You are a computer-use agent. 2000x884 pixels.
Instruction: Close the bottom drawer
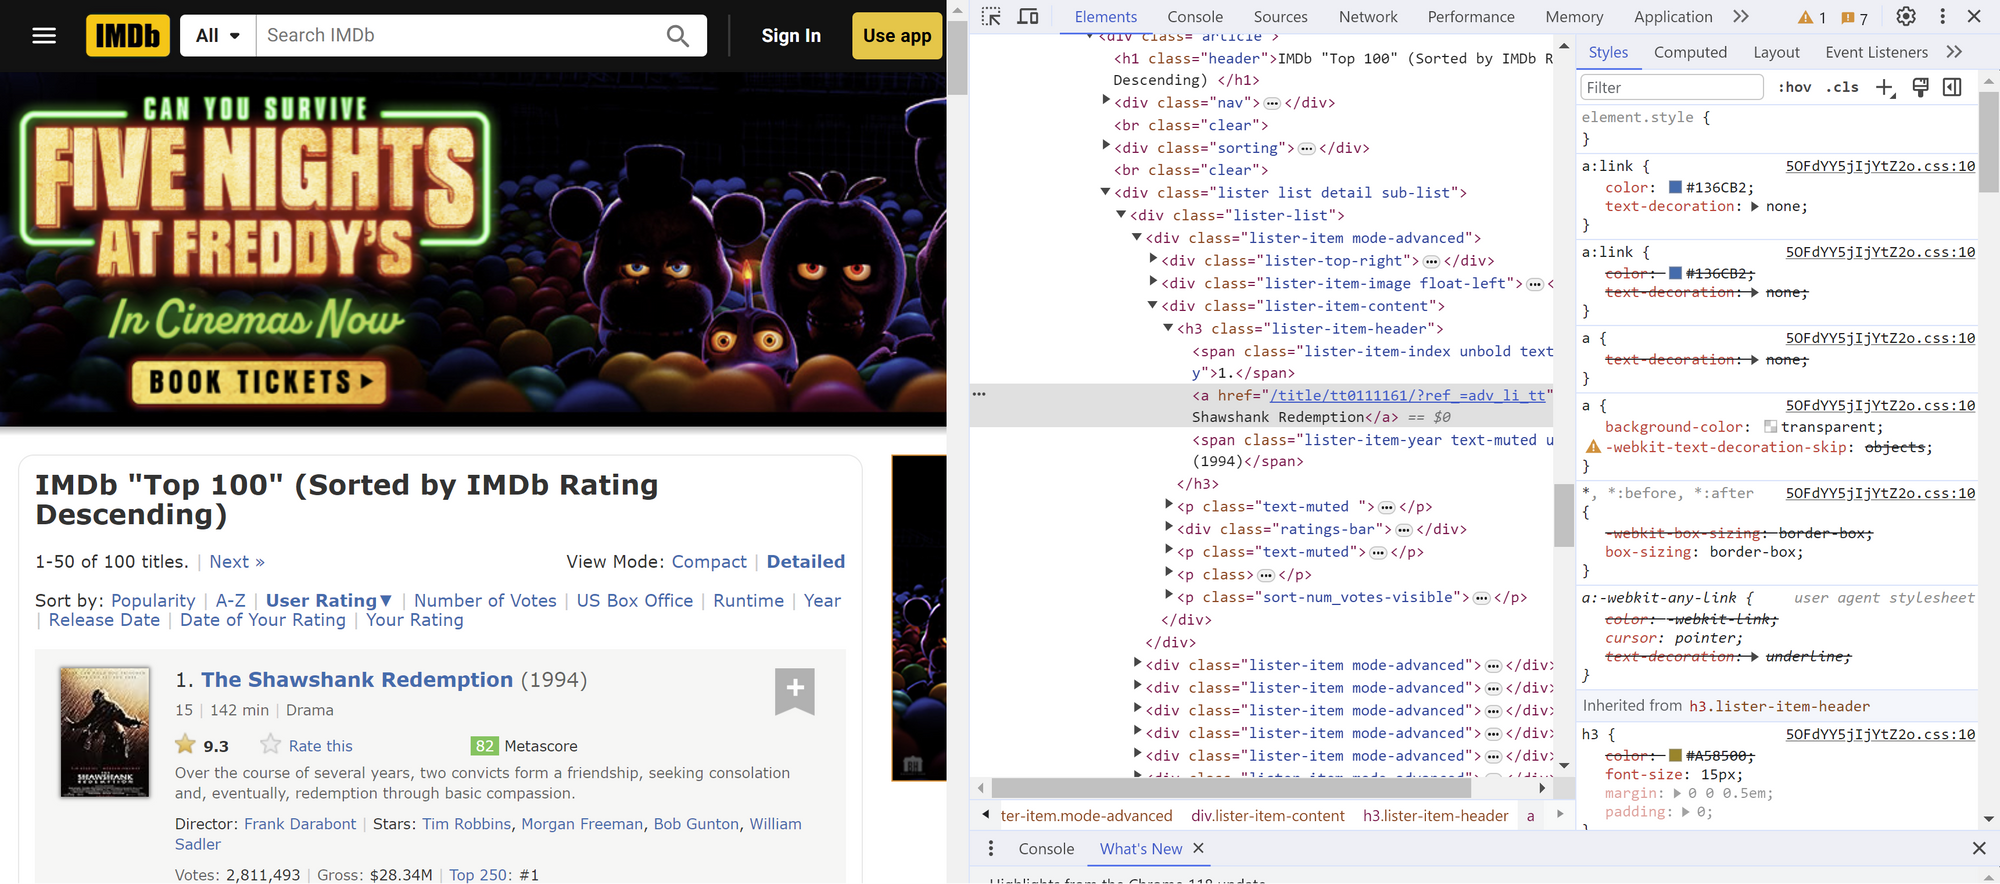point(1978,848)
